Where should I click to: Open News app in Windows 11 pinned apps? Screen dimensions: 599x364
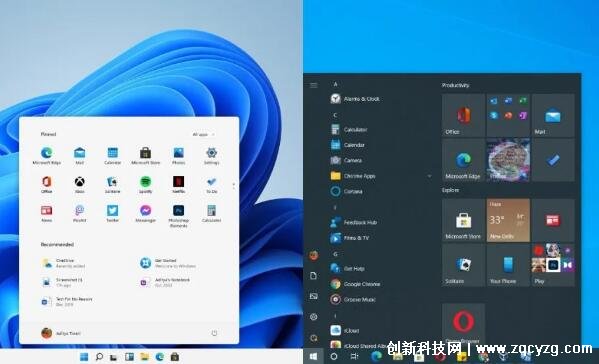click(47, 214)
